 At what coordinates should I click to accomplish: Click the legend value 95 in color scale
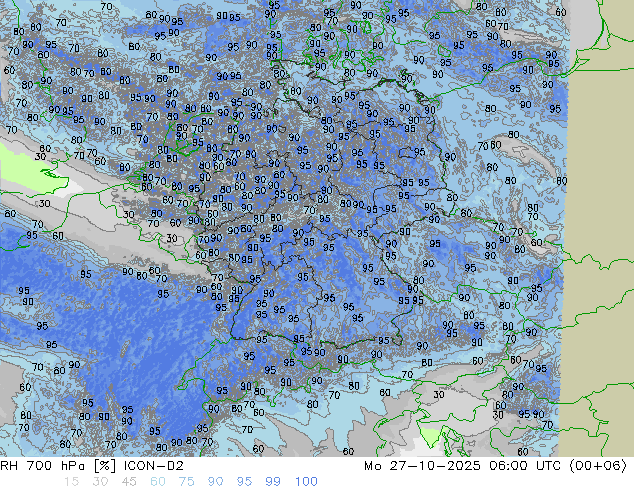coord(244,482)
